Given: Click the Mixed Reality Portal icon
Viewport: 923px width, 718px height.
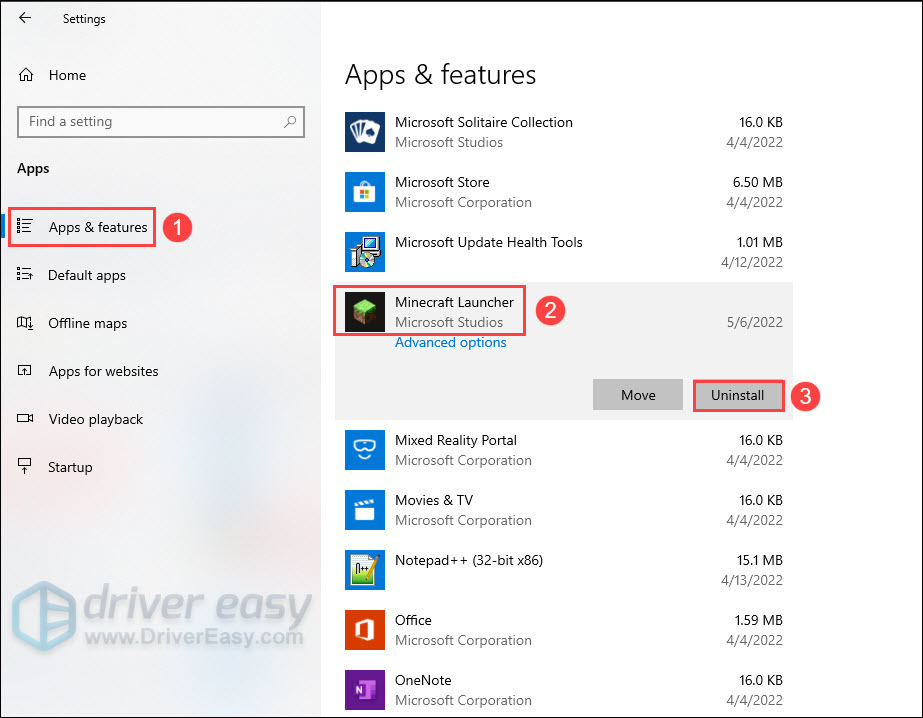Looking at the screenshot, I should (x=365, y=450).
